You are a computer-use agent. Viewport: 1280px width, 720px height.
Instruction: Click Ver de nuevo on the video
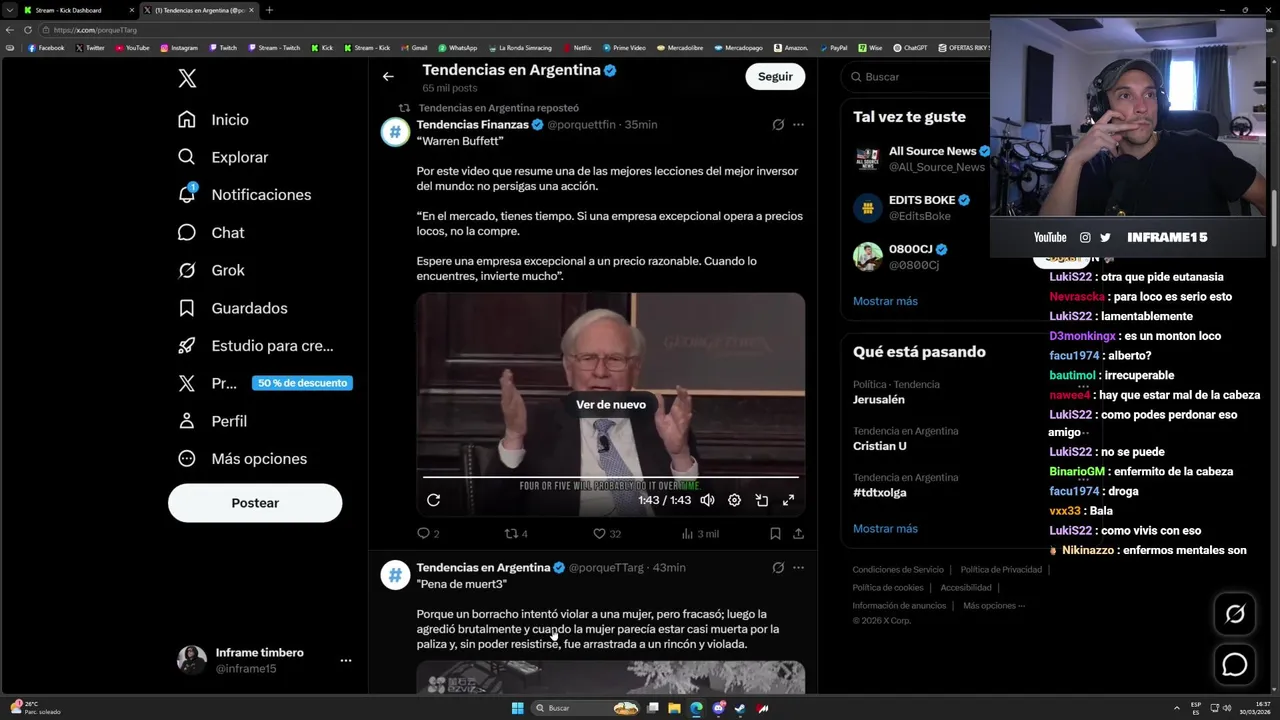(611, 404)
